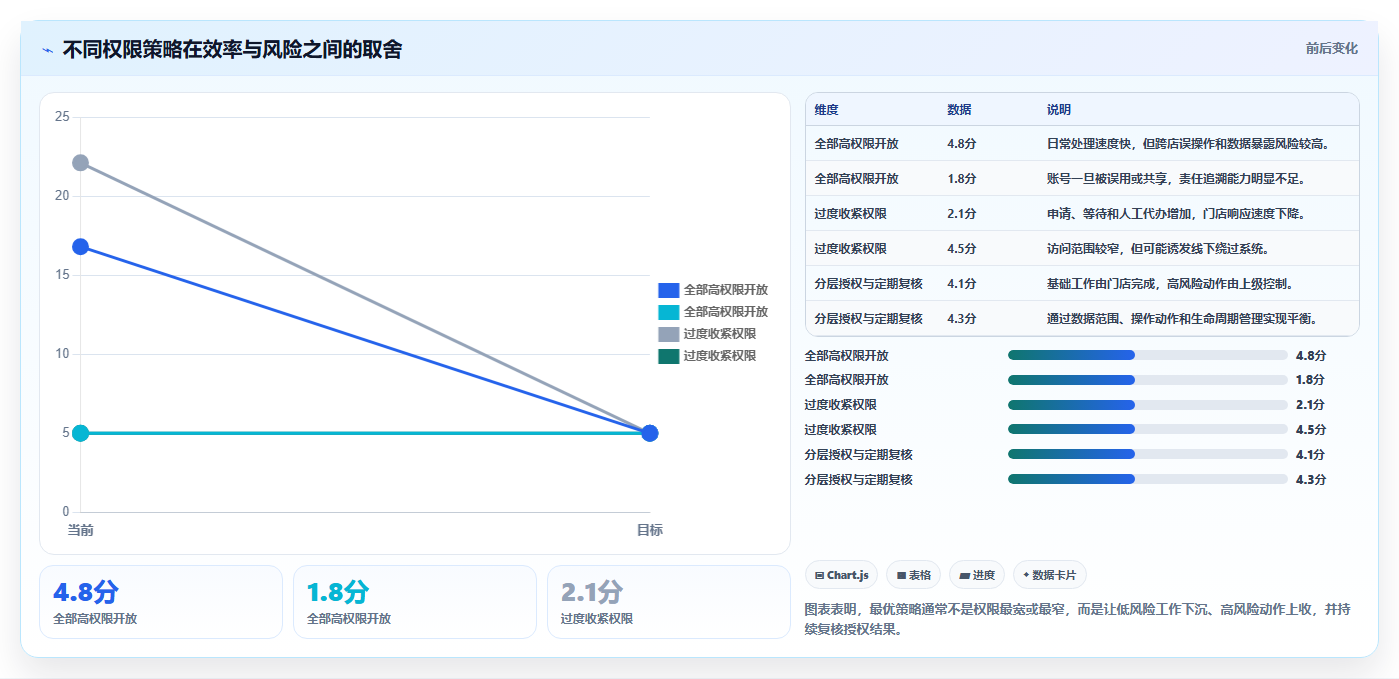Click description 基础工作由门店完成，高风险动作由上级控制。

(x=1170, y=284)
